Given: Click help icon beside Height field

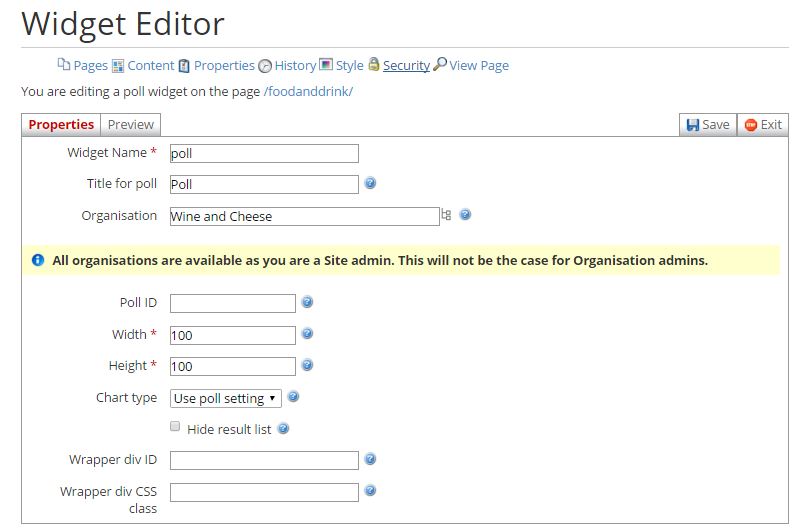Looking at the screenshot, I should click(x=307, y=365).
